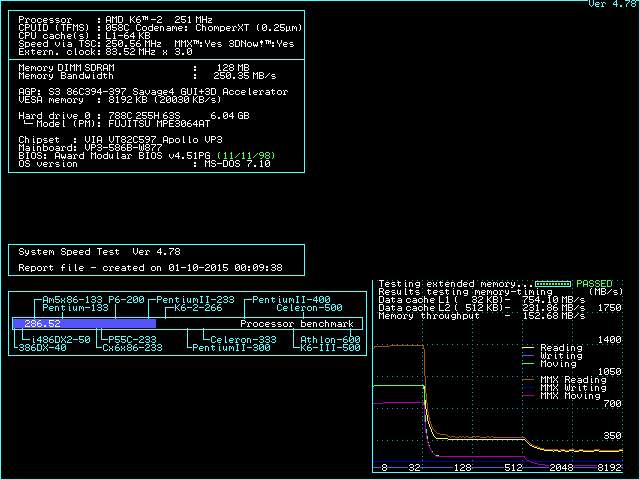The height and width of the screenshot is (480, 640).
Task: Click the MMX Reading legend label
Action: 572,380
